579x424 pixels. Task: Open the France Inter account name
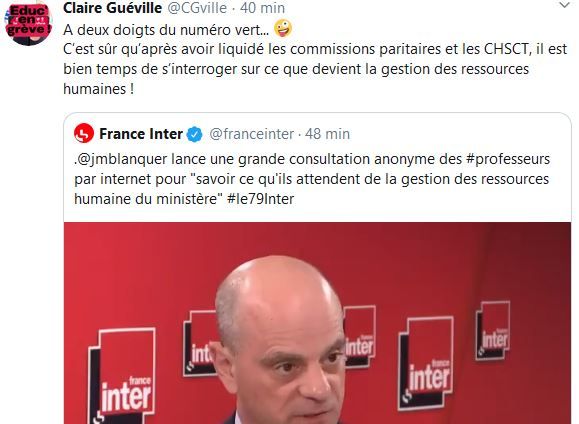(x=141, y=134)
